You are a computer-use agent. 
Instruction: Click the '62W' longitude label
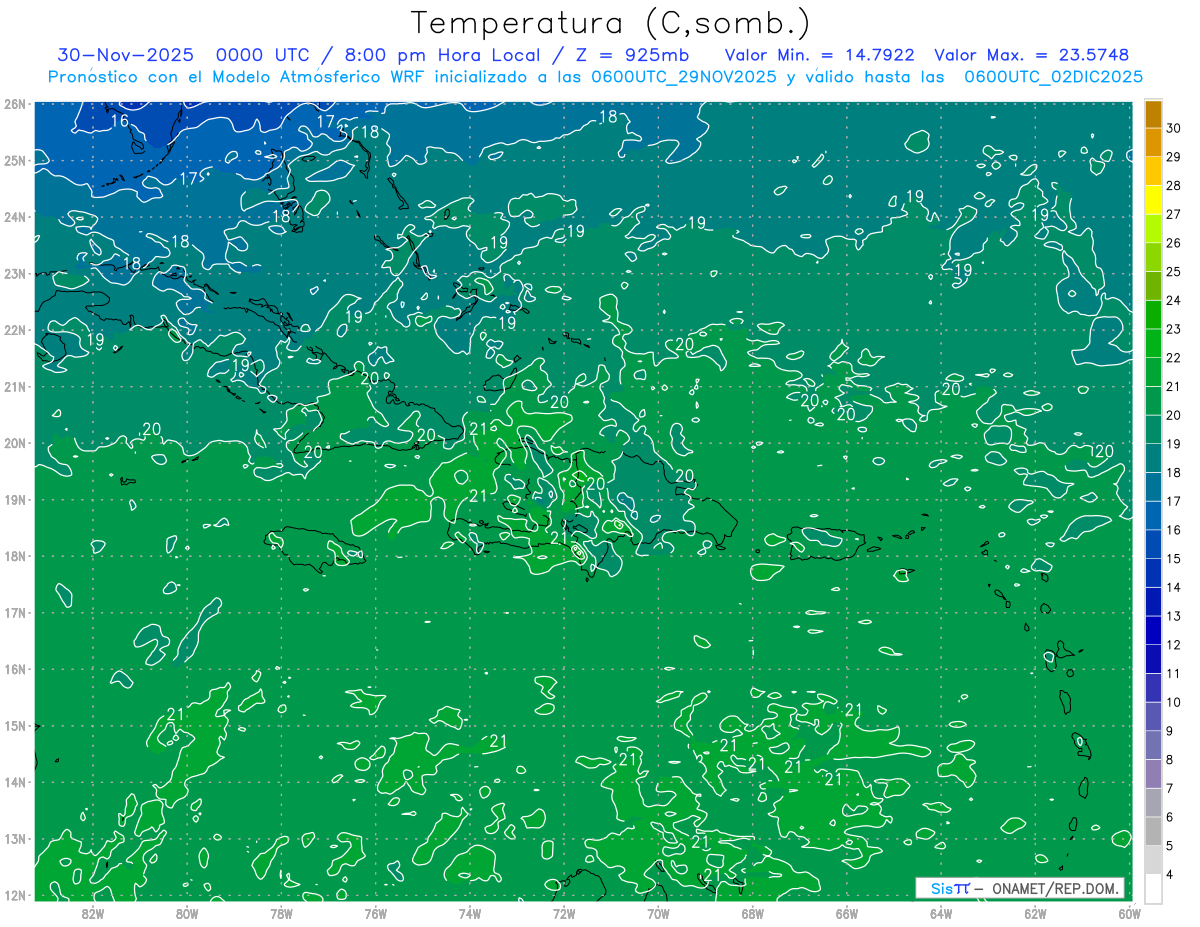(x=1034, y=913)
